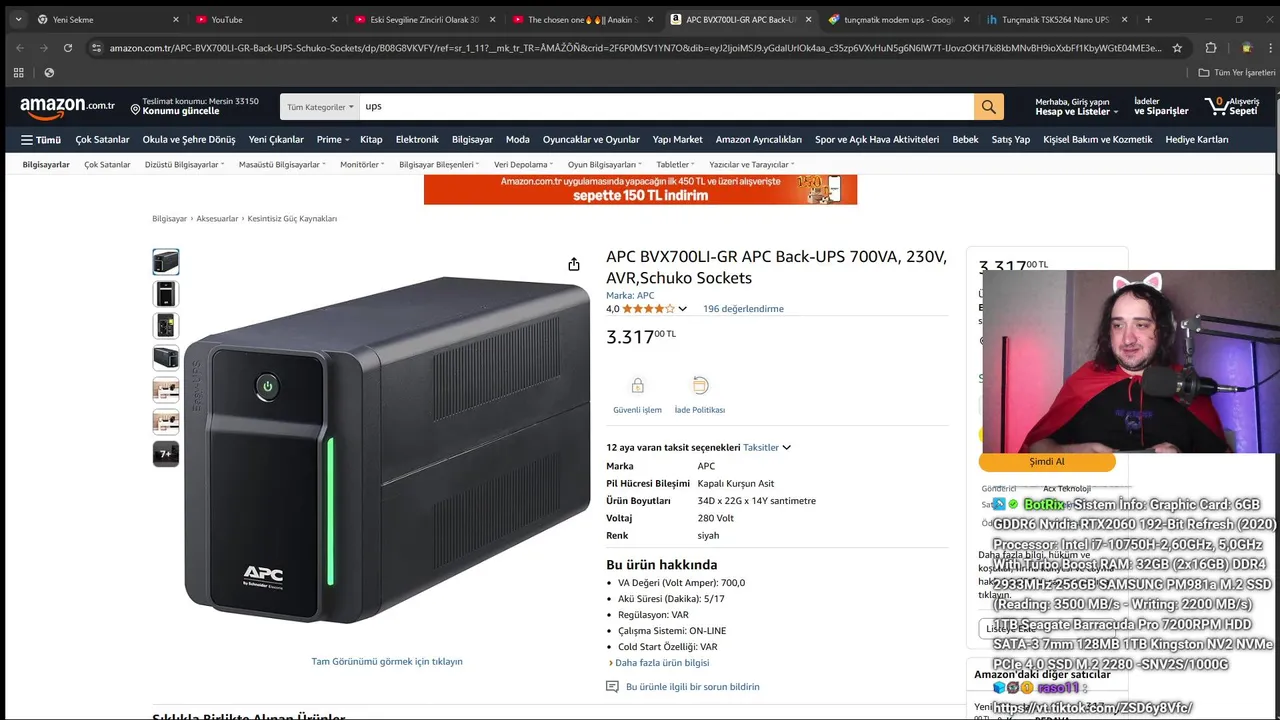Click Marka: APC brand link

[630, 295]
